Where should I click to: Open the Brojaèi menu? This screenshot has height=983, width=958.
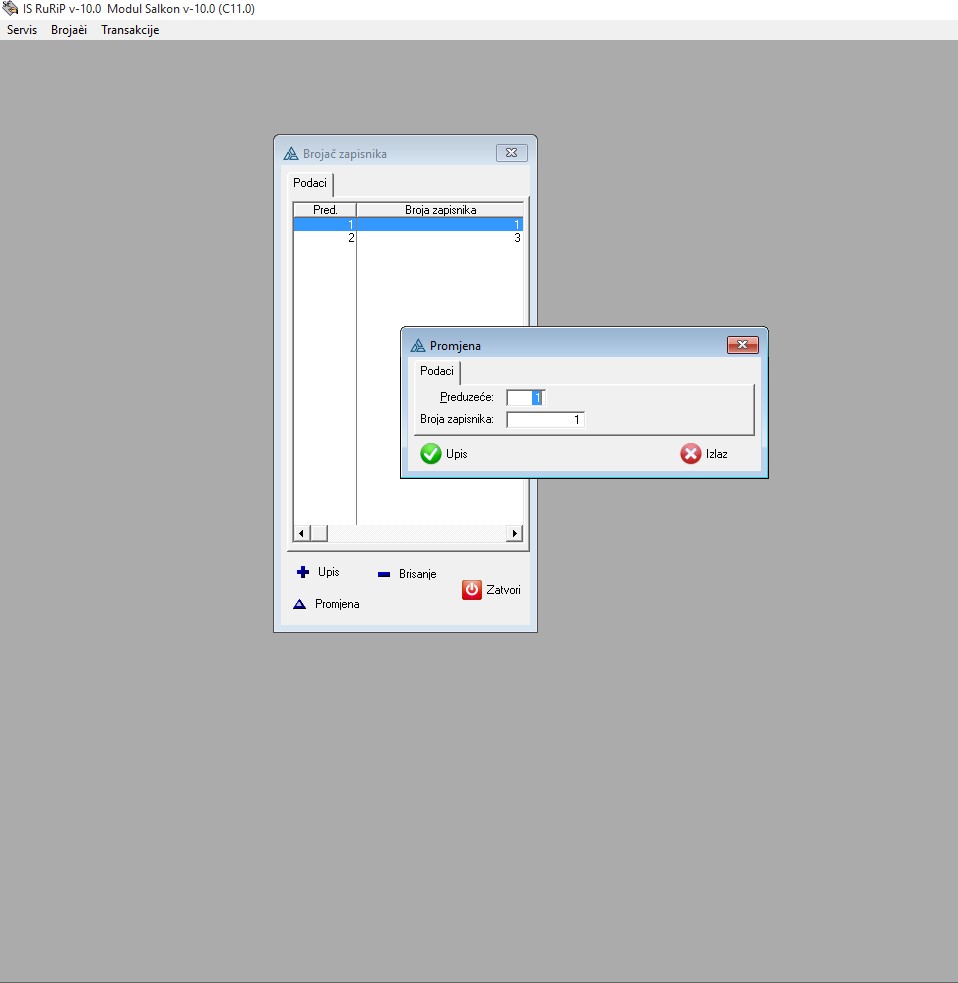pyautogui.click(x=69, y=30)
